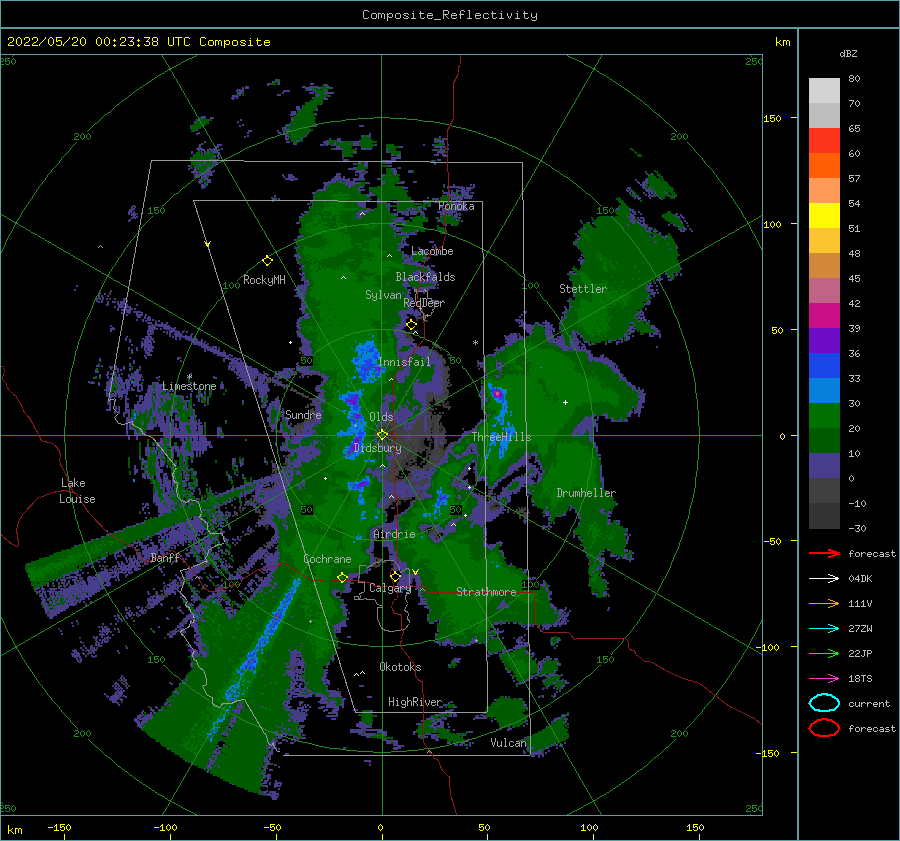
Task: Click the Composite_Reflectivity title
Action: point(449,15)
